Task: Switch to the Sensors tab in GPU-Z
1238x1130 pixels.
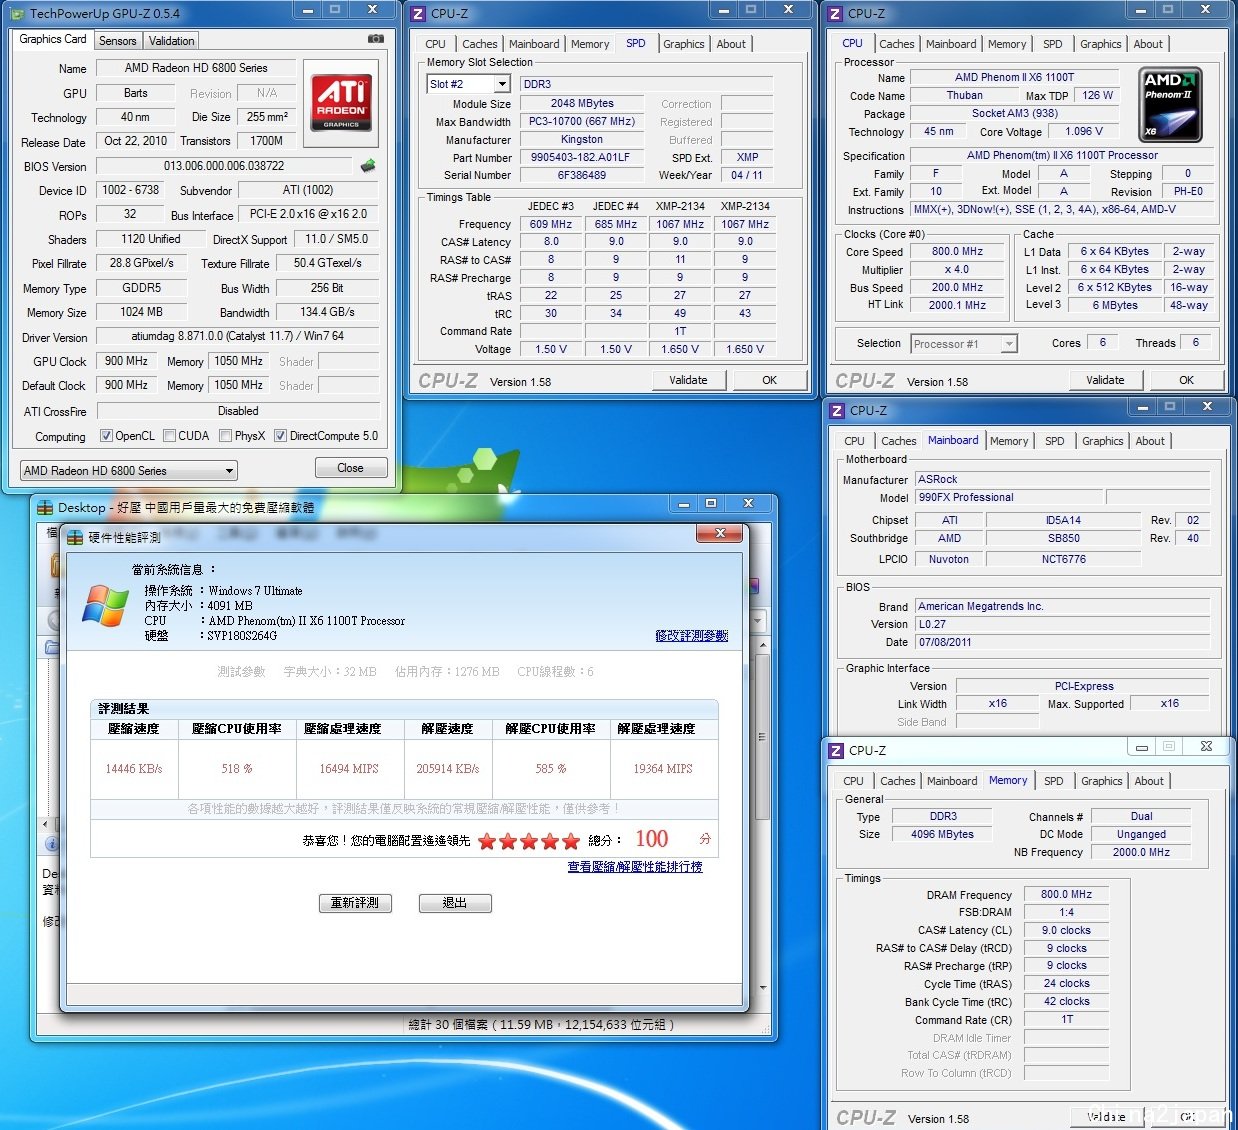Action: click(x=117, y=41)
